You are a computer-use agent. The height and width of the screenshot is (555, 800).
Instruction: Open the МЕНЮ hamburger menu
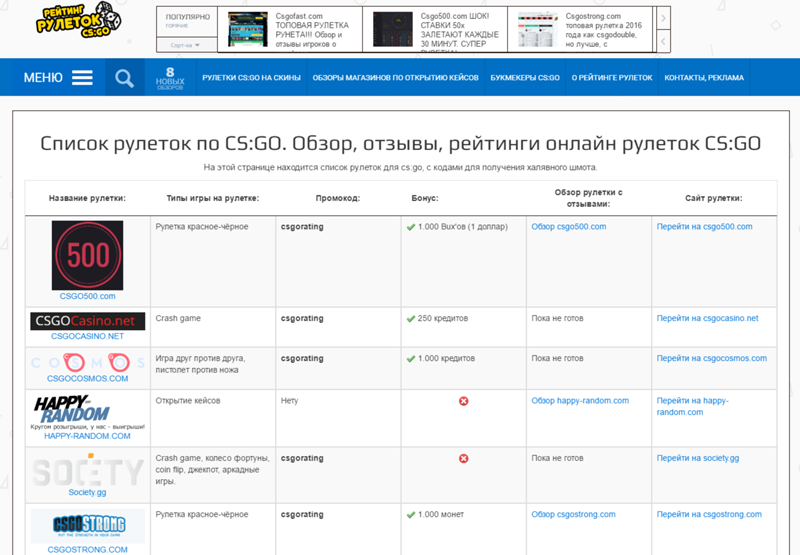(x=58, y=78)
